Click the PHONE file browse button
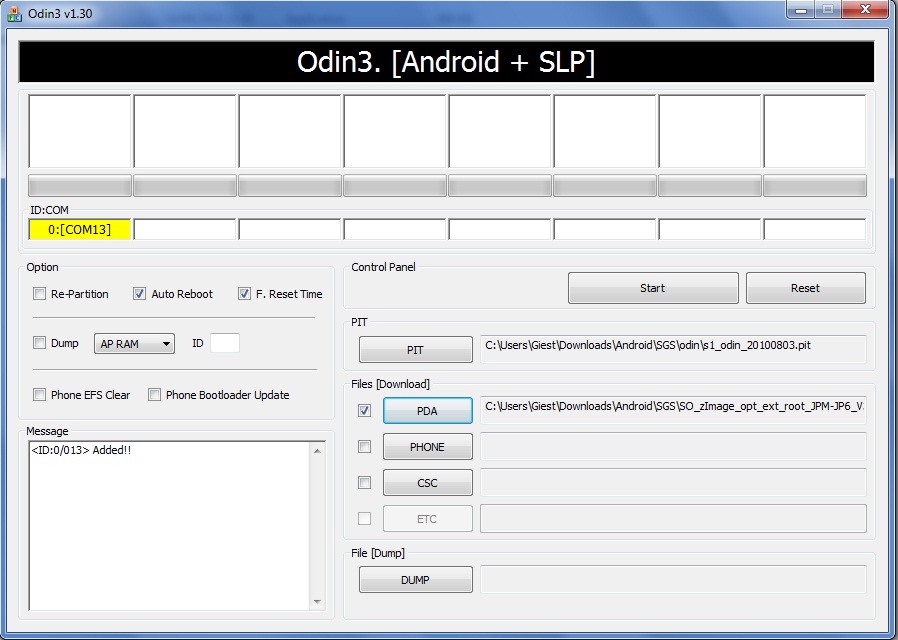Image resolution: width=898 pixels, height=640 pixels. click(428, 447)
